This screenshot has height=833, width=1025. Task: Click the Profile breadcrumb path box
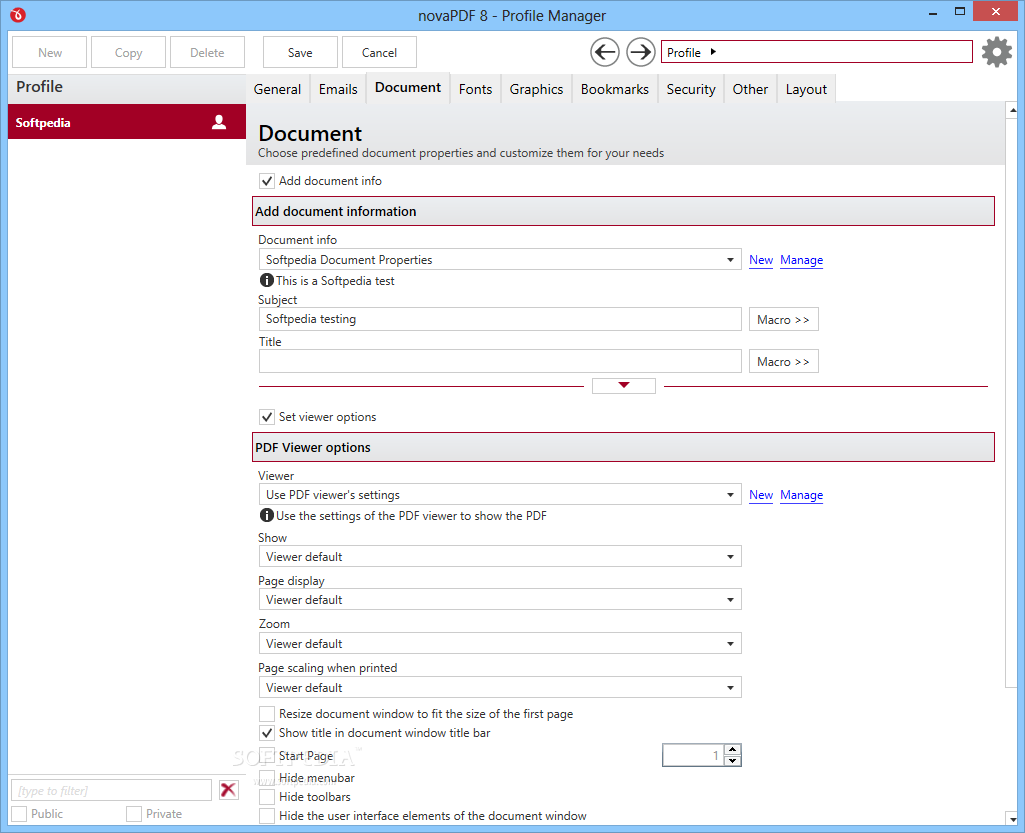(x=816, y=52)
